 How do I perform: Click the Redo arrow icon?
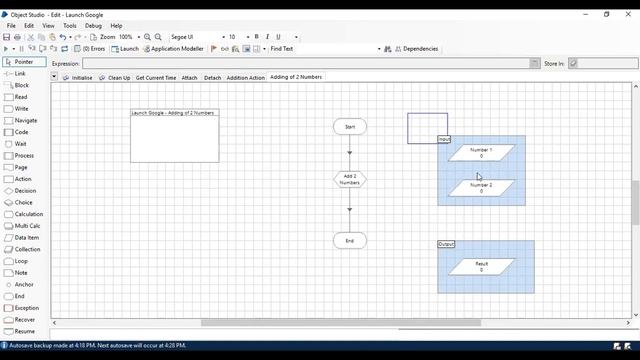78,37
